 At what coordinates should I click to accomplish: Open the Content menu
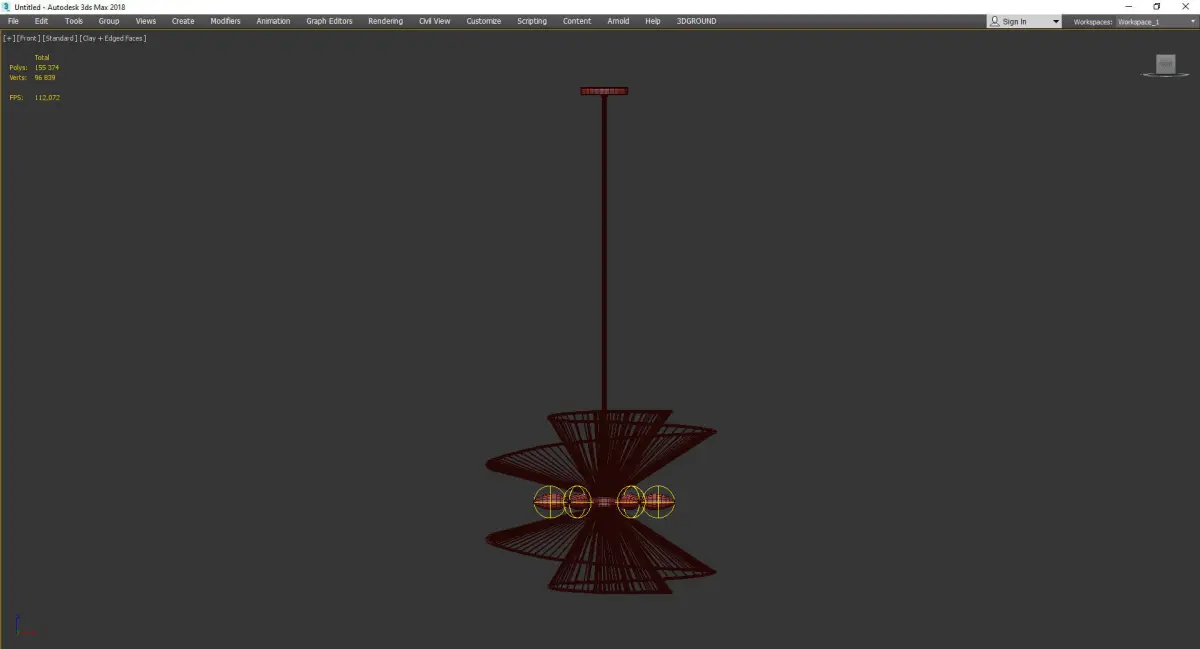coord(577,21)
